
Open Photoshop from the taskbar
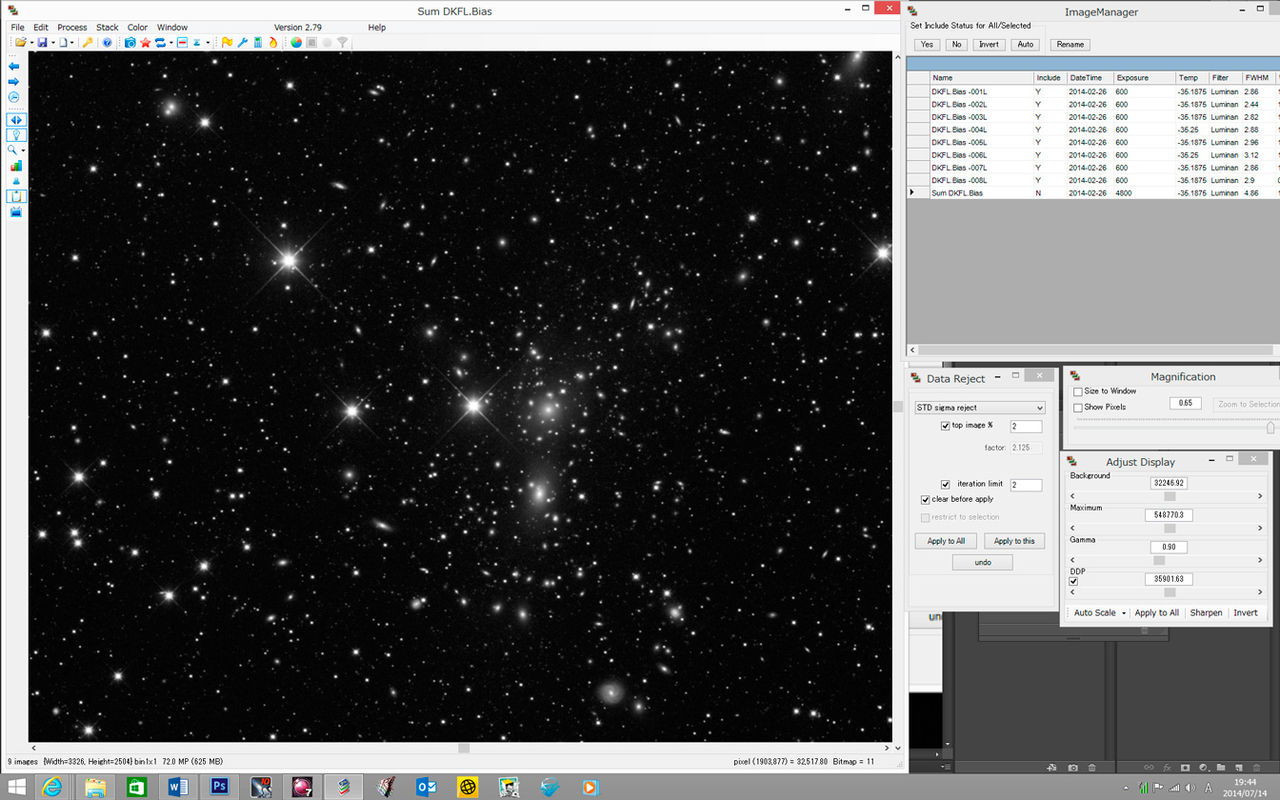220,786
